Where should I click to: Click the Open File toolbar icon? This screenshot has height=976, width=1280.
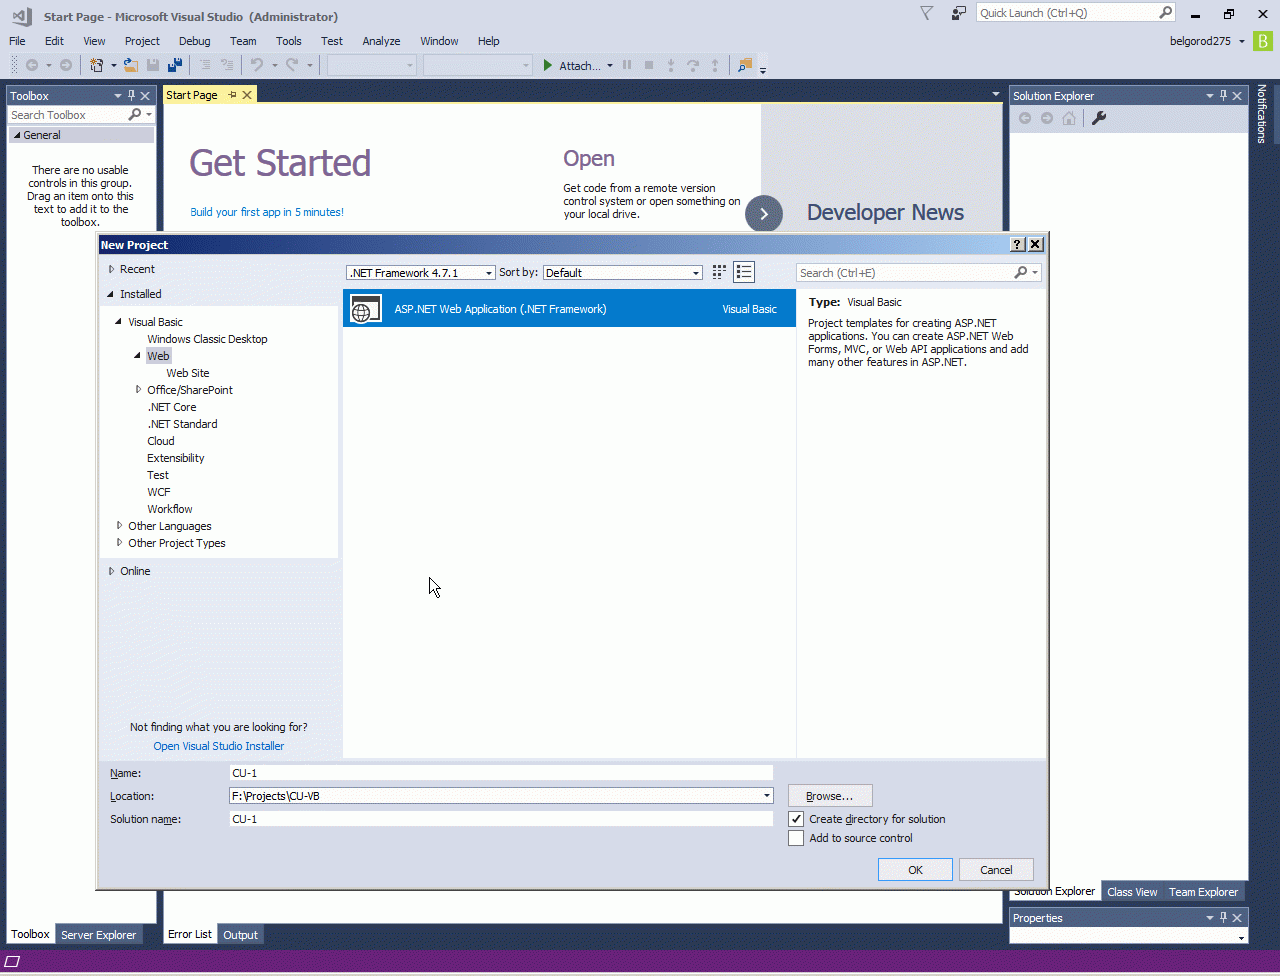pos(130,66)
